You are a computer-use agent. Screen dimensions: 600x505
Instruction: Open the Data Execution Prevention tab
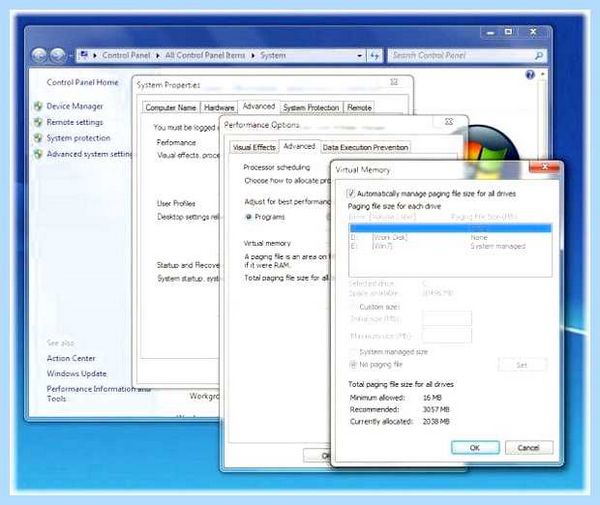pyautogui.click(x=365, y=147)
